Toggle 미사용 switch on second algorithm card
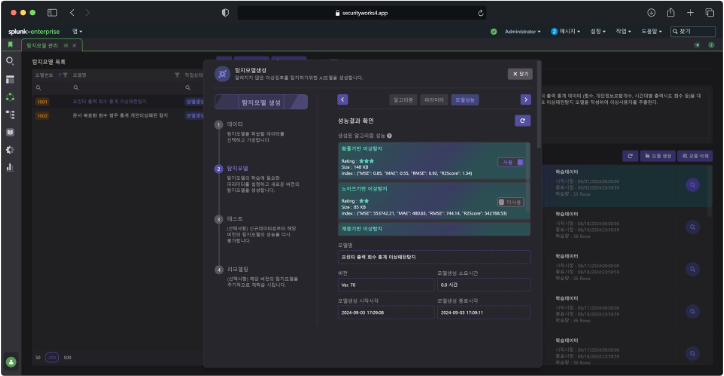 click(511, 202)
